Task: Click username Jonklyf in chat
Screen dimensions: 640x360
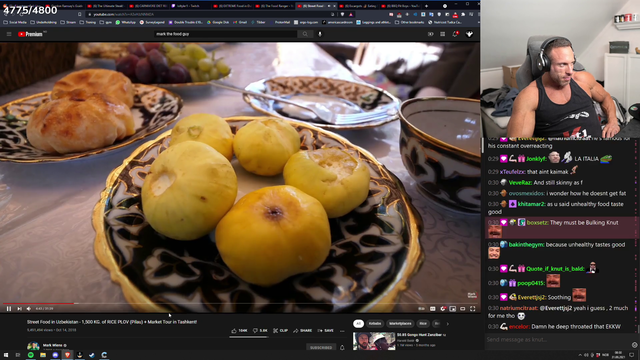Action: point(536,159)
